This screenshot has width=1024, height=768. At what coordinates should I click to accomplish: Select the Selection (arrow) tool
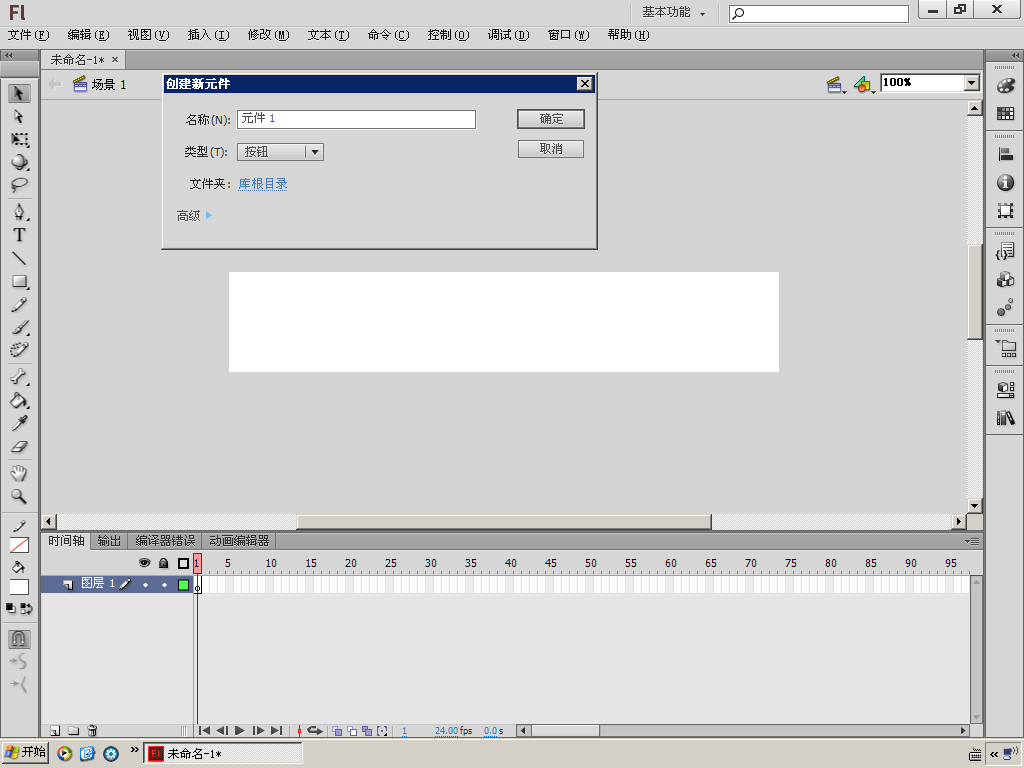19,93
